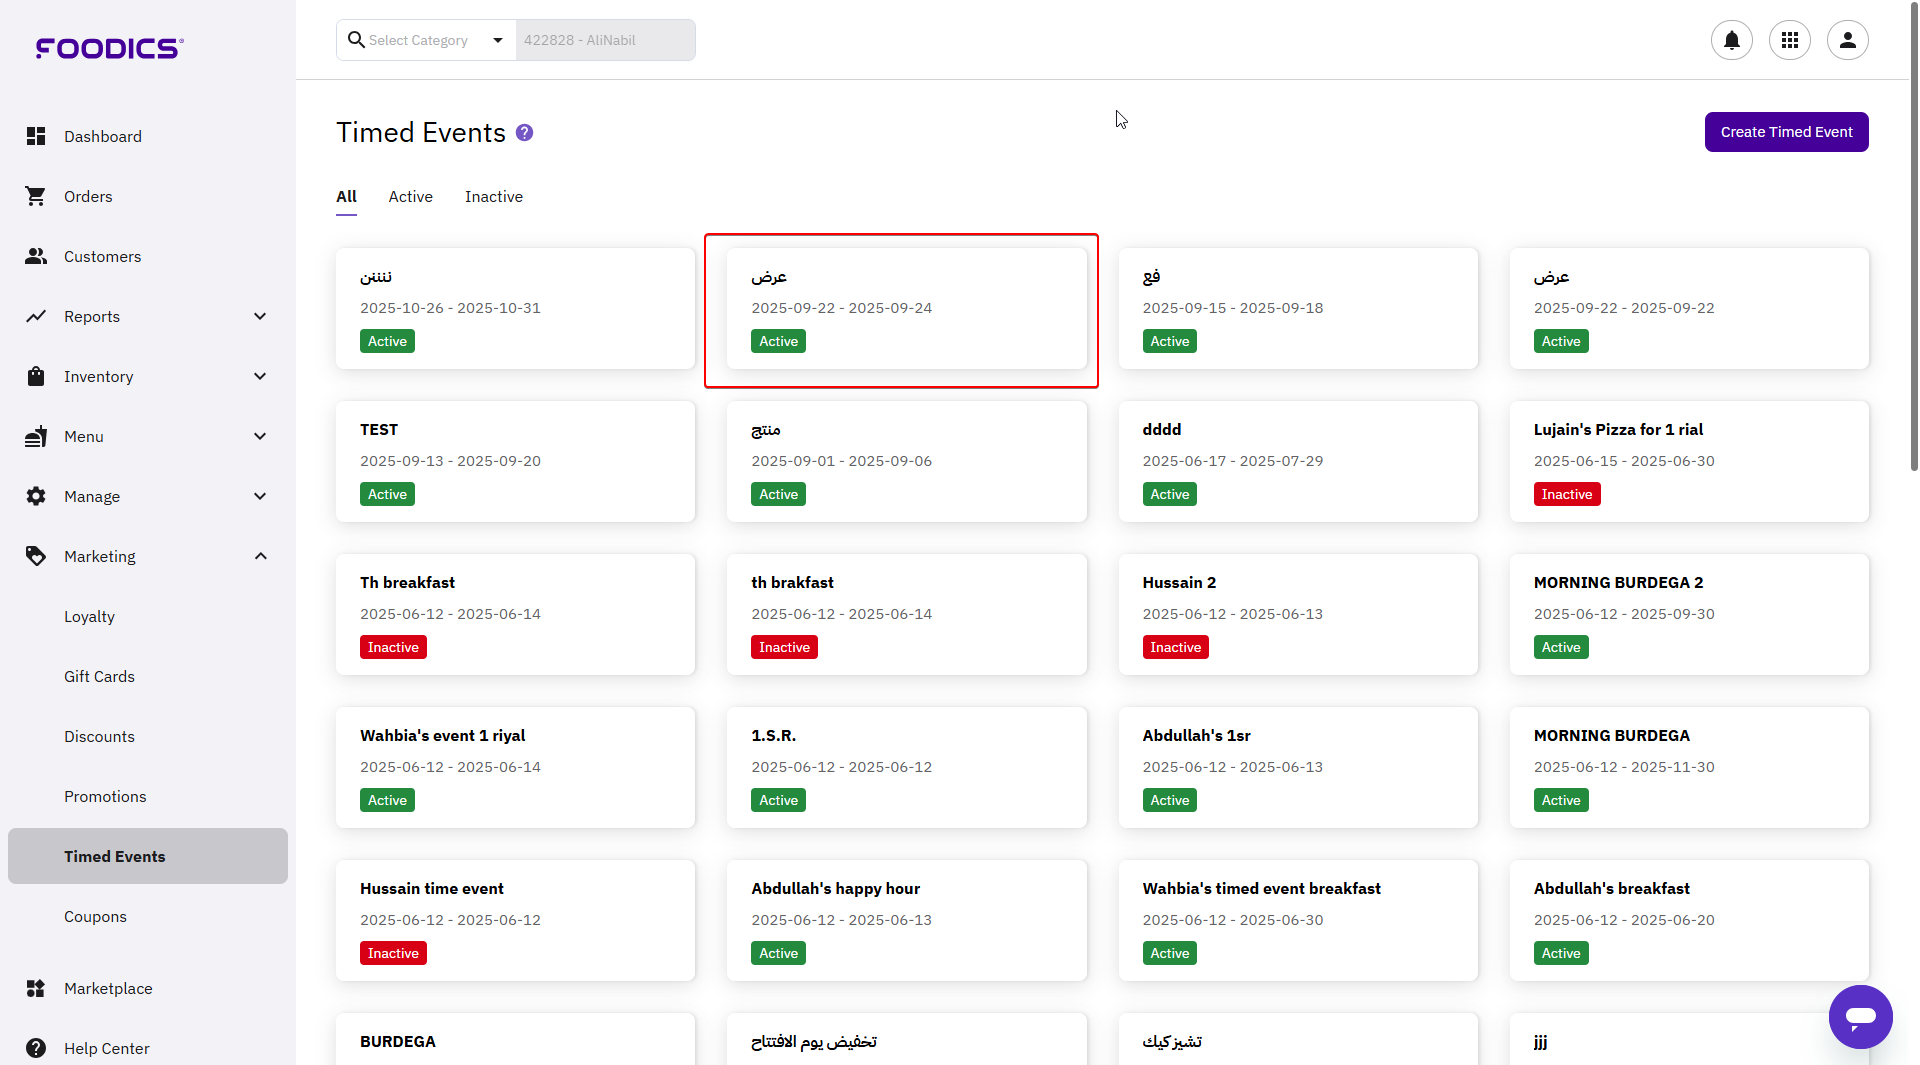Image resolution: width=1920 pixels, height=1065 pixels.
Task: Click the Customers people icon
Action: pyautogui.click(x=36, y=257)
